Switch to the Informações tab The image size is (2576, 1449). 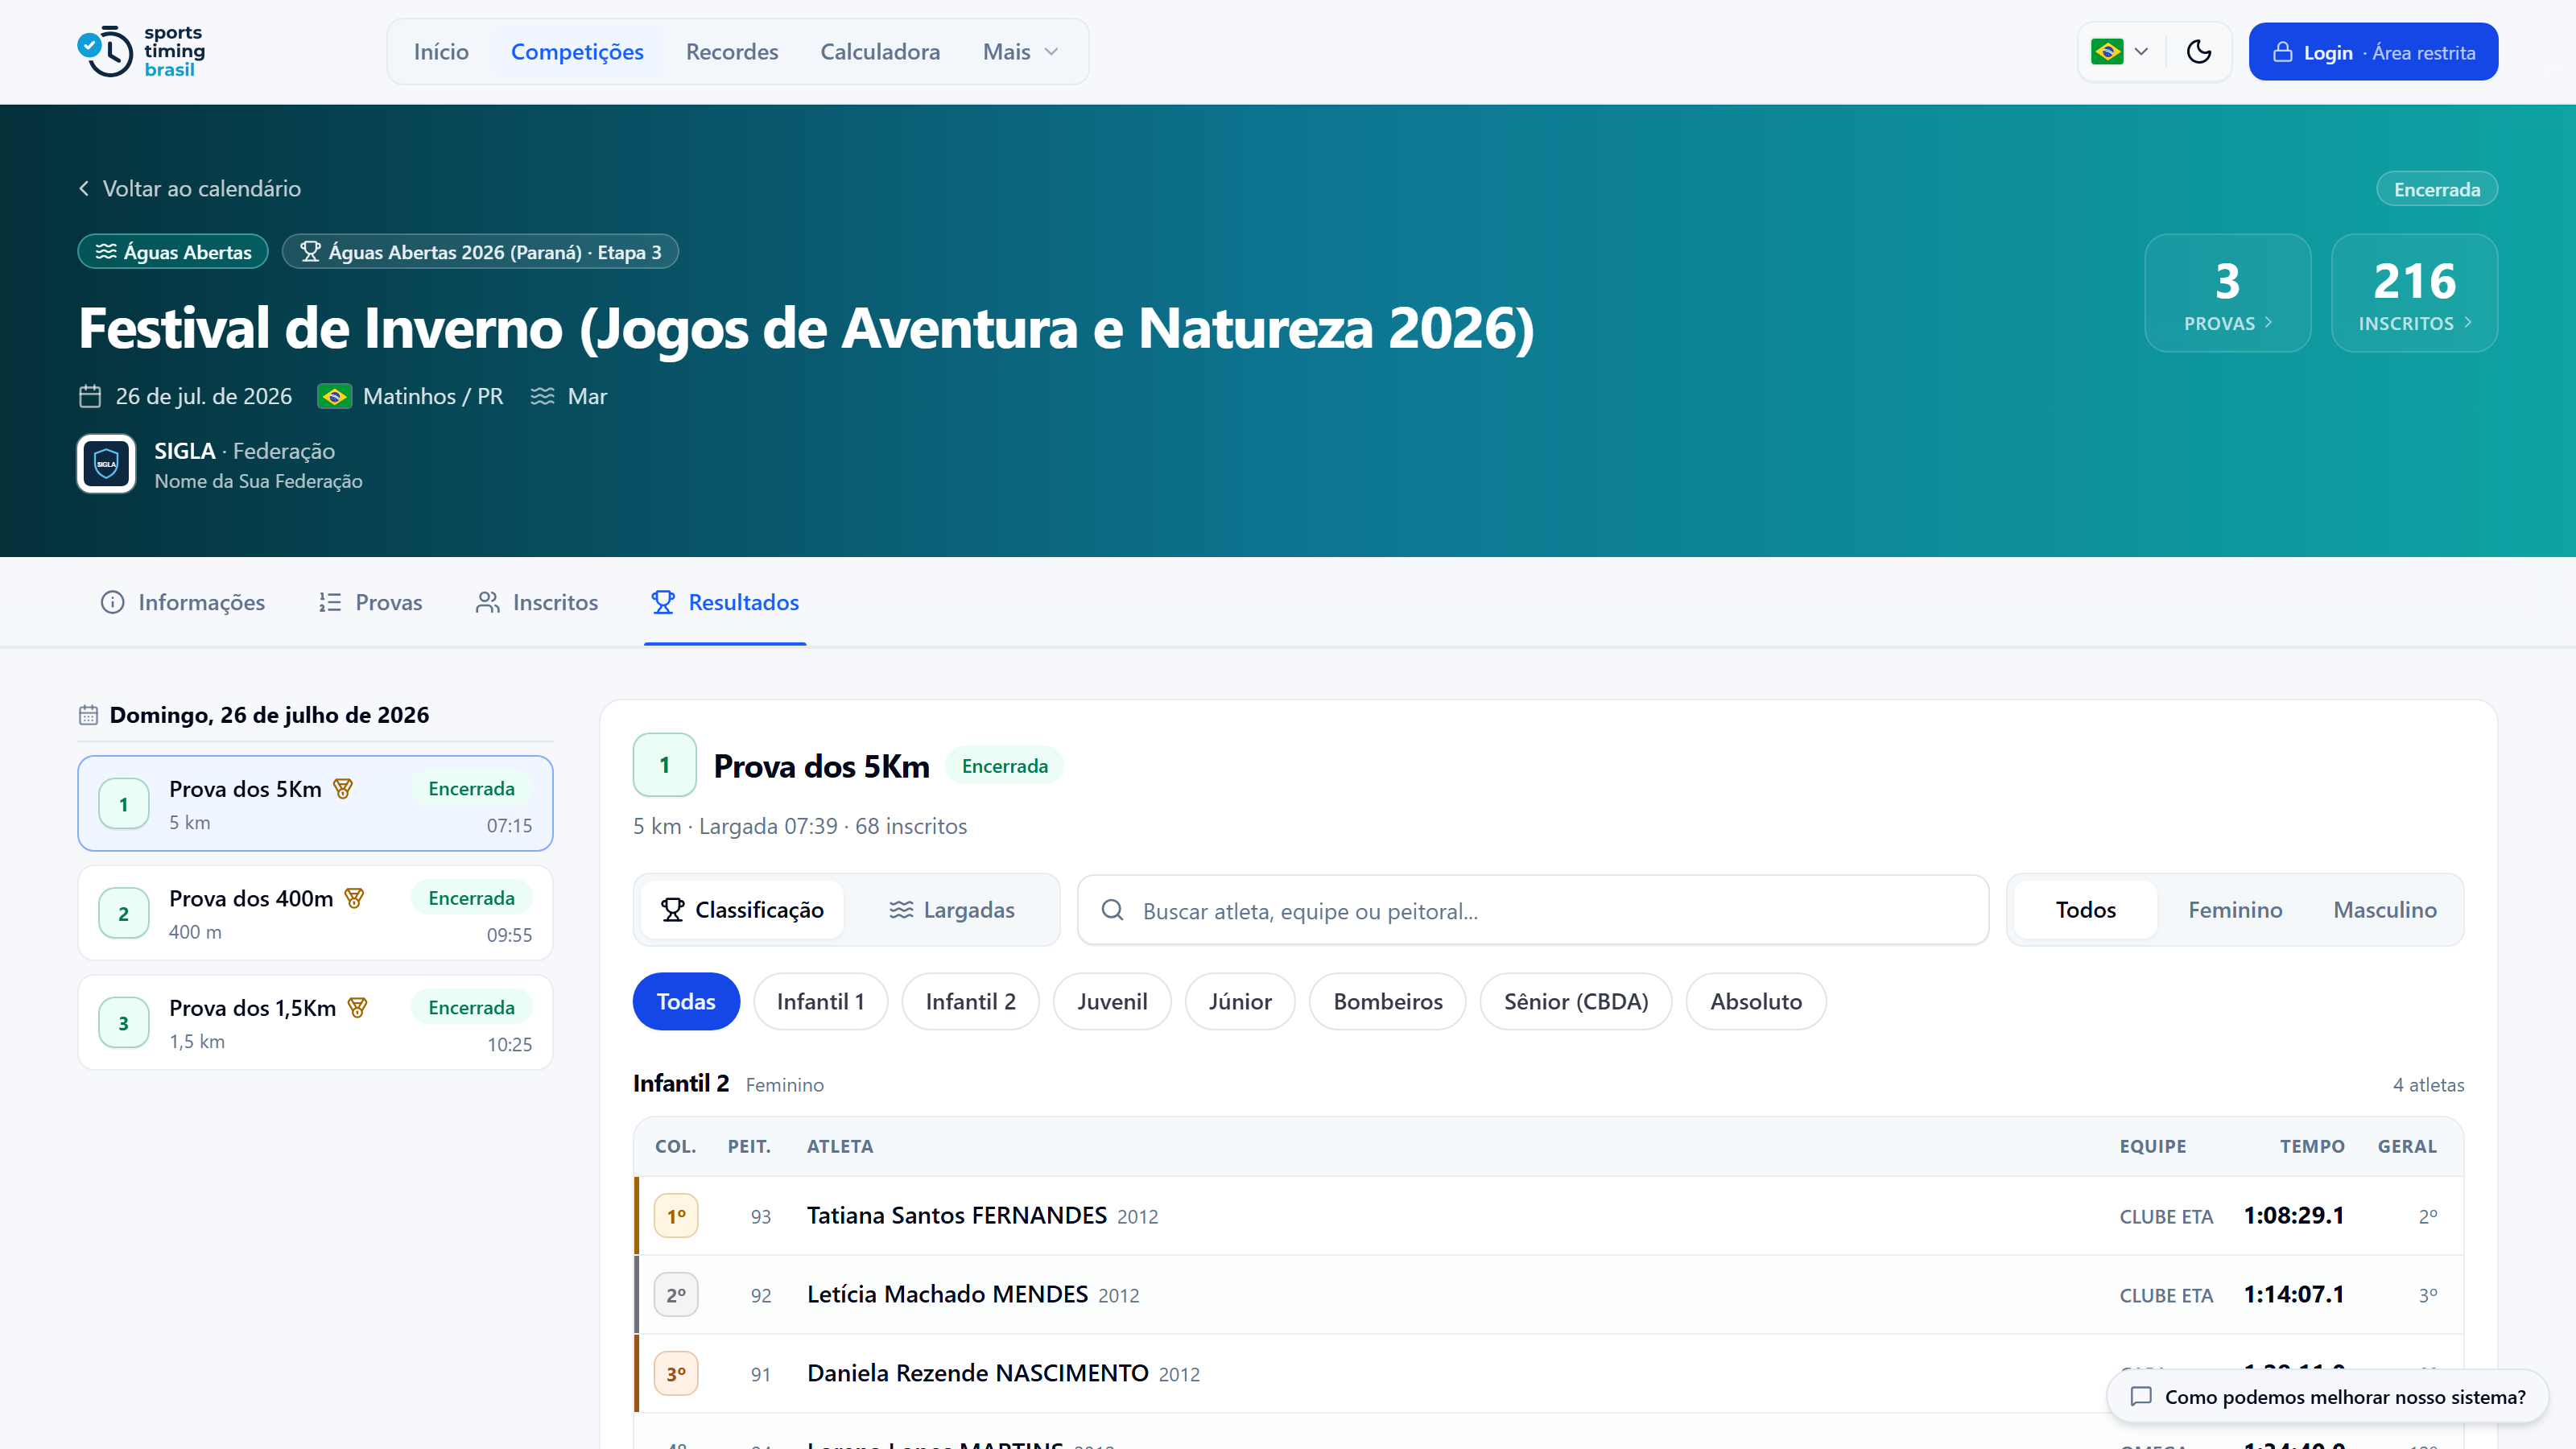[x=183, y=603]
